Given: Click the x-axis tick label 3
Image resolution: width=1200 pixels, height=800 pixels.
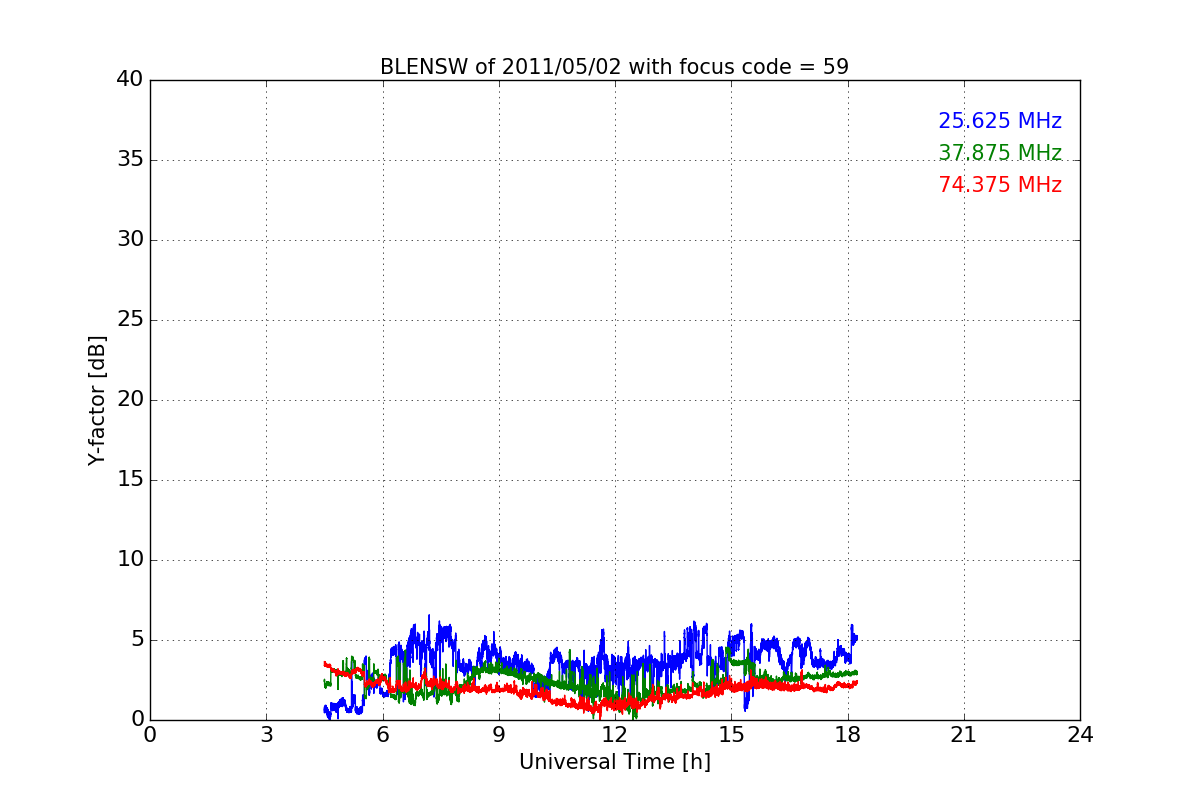Looking at the screenshot, I should click(266, 734).
